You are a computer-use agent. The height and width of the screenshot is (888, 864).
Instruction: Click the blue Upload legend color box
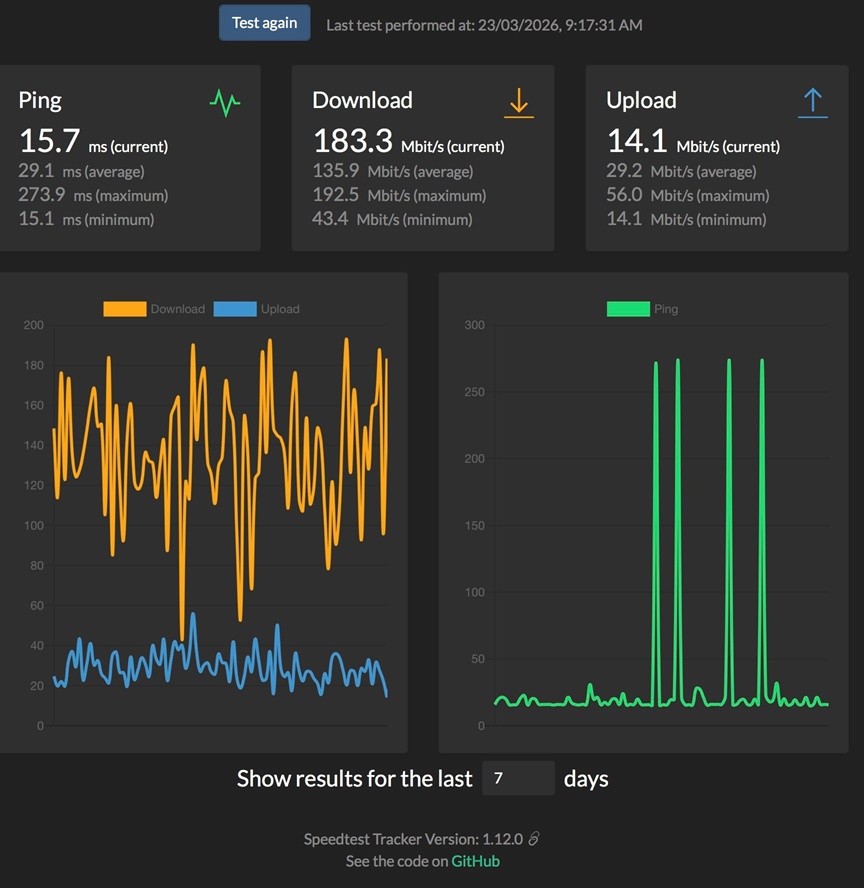tap(235, 309)
